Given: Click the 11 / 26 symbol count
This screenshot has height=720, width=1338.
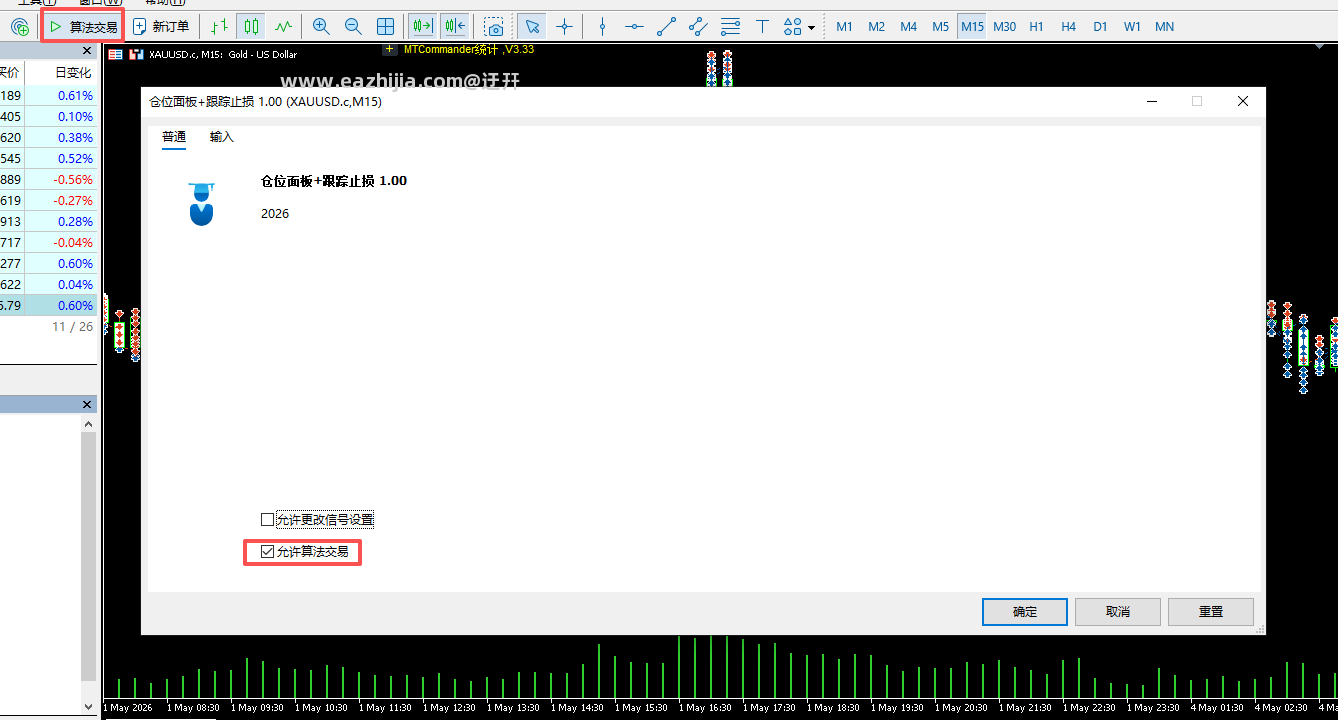Looking at the screenshot, I should (x=73, y=327).
